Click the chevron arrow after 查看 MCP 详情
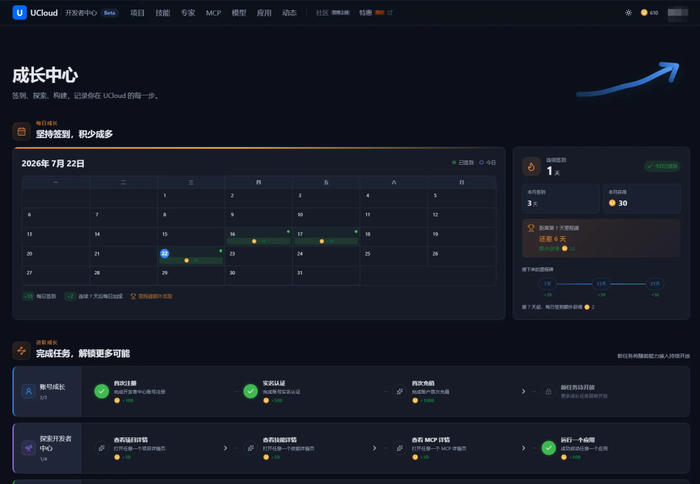The height and width of the screenshot is (484, 700). click(x=523, y=448)
